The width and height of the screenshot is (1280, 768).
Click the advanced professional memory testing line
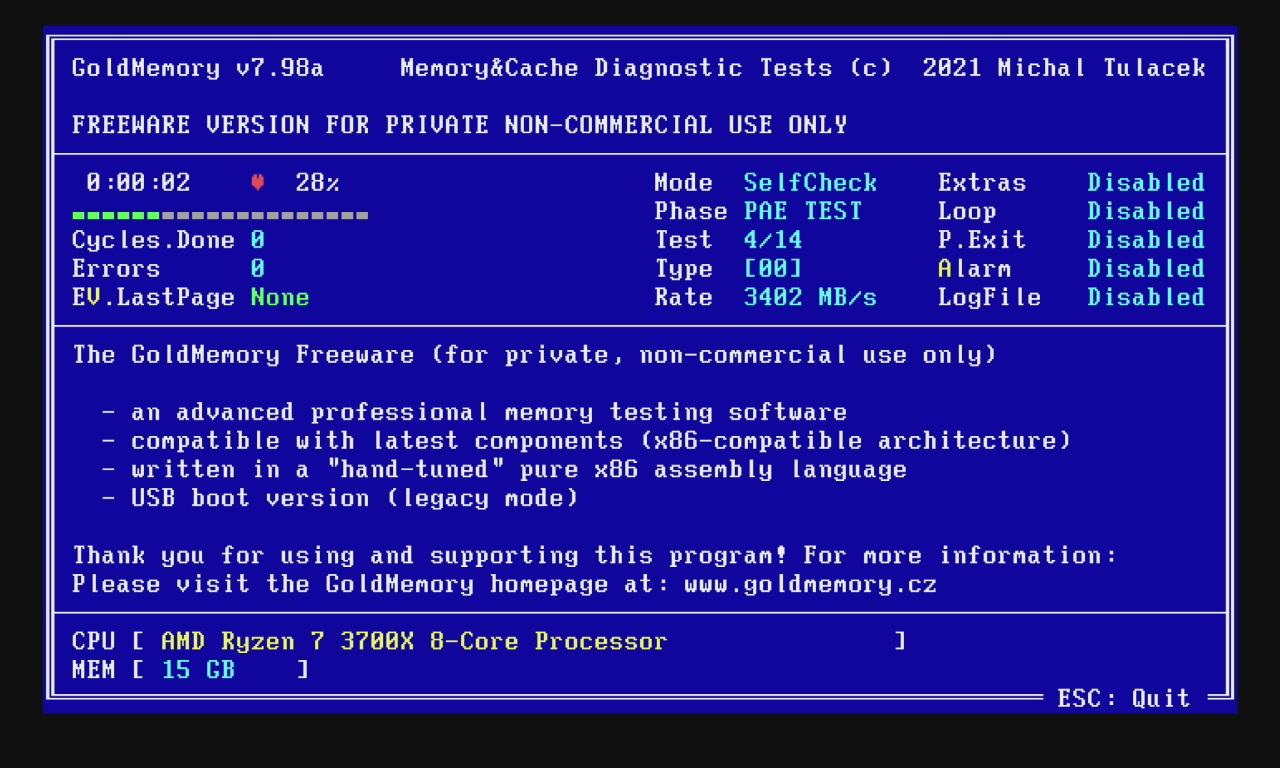click(x=475, y=412)
